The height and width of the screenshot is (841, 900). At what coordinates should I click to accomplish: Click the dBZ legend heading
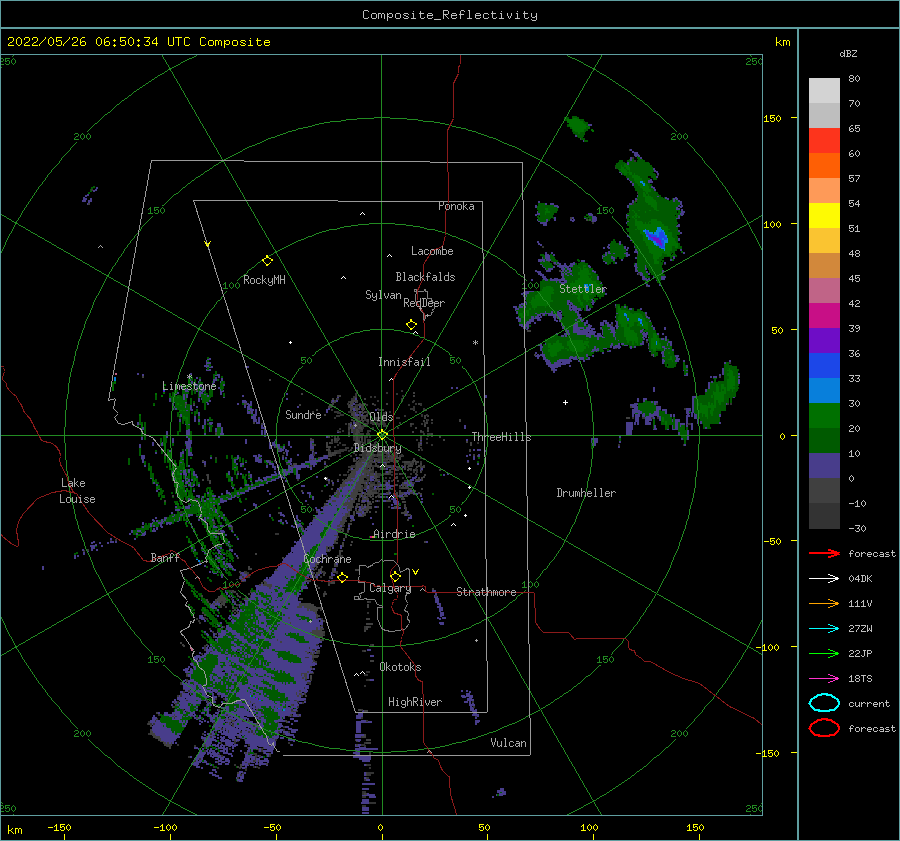(848, 53)
